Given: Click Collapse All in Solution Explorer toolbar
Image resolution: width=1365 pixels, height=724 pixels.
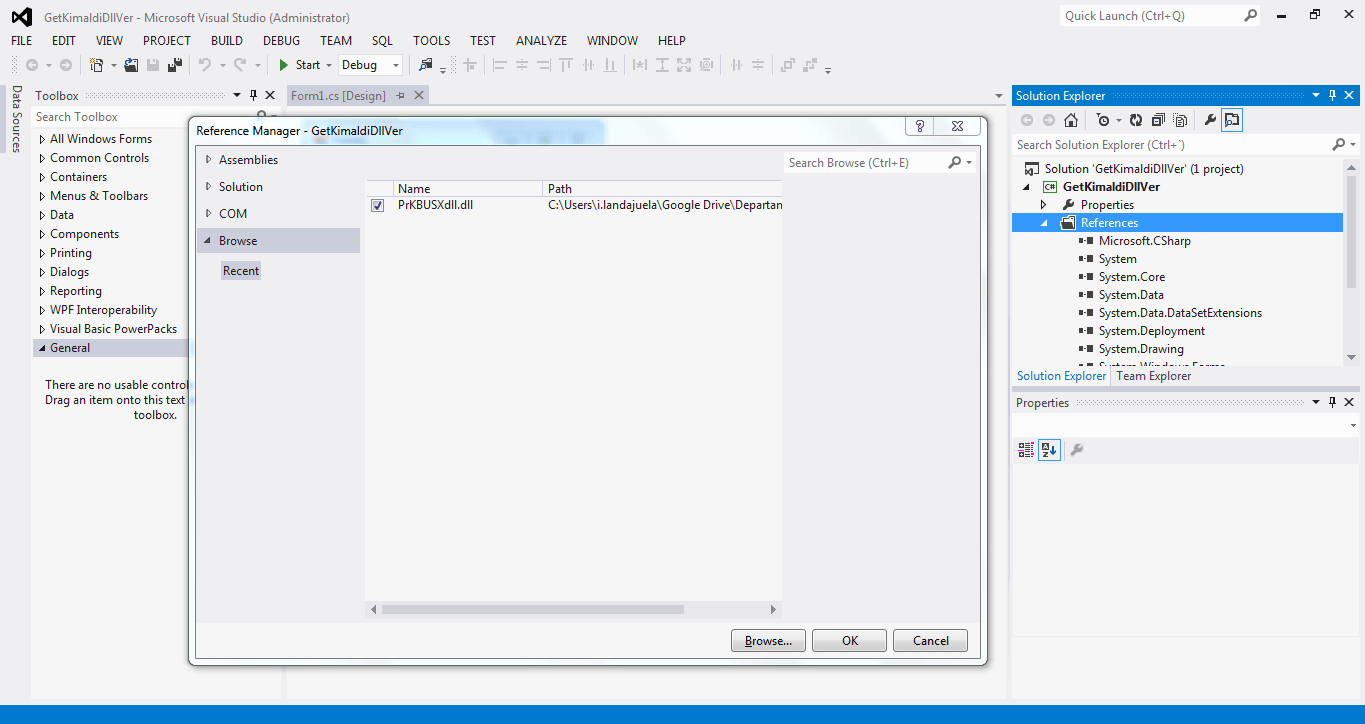Looking at the screenshot, I should [1158, 120].
